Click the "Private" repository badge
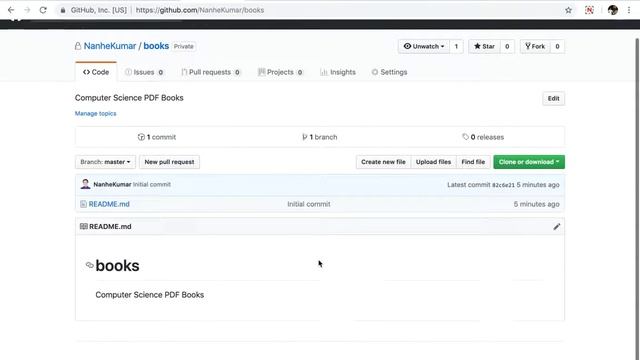 pos(184,47)
